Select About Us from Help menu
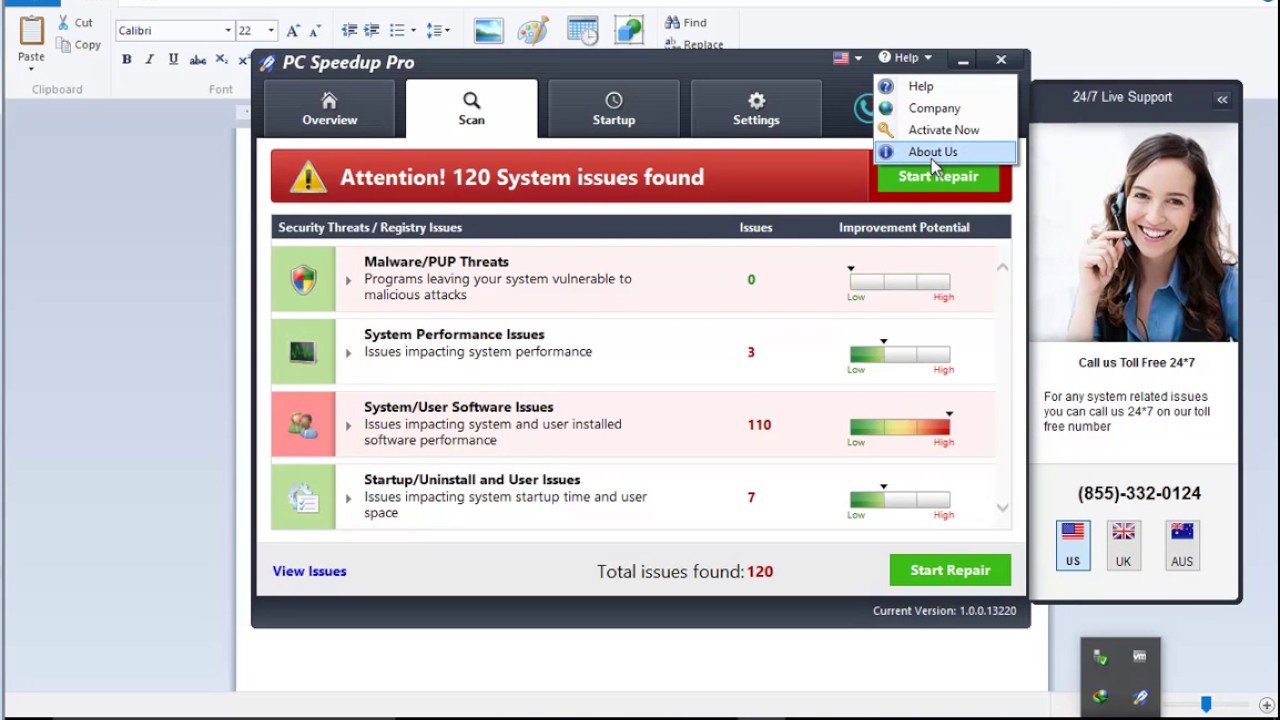This screenshot has width=1280, height=720. 945,152
